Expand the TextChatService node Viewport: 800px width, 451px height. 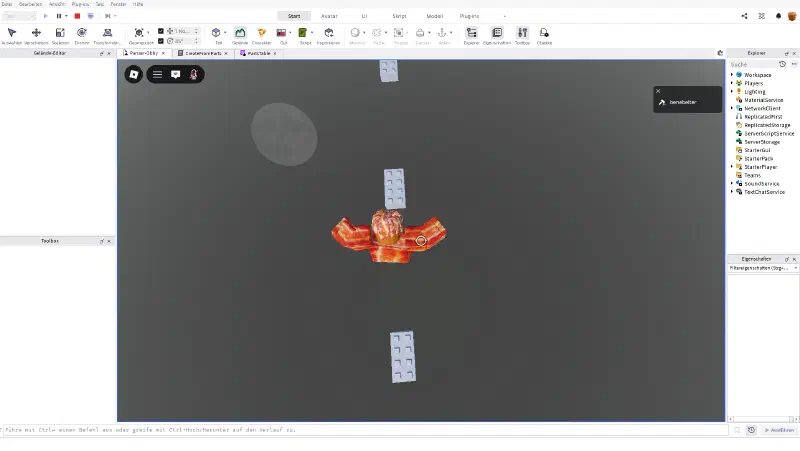(x=732, y=192)
